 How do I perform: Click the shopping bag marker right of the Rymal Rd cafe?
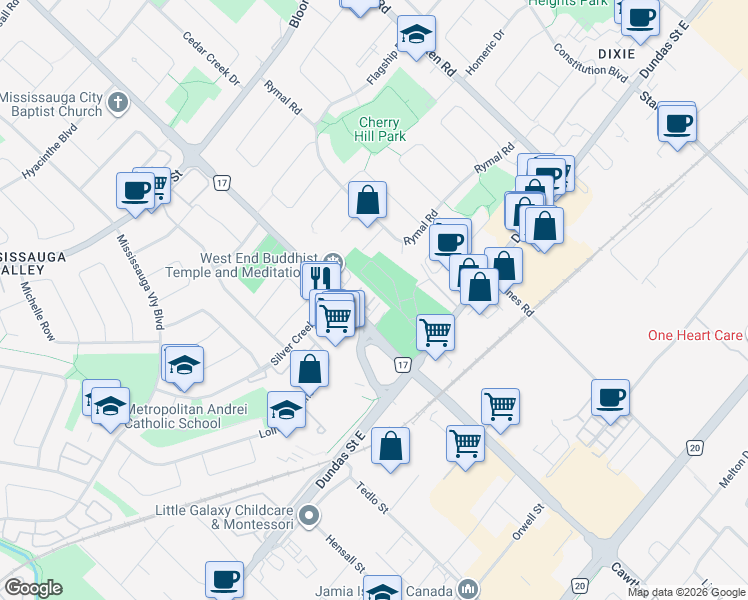pos(507,265)
